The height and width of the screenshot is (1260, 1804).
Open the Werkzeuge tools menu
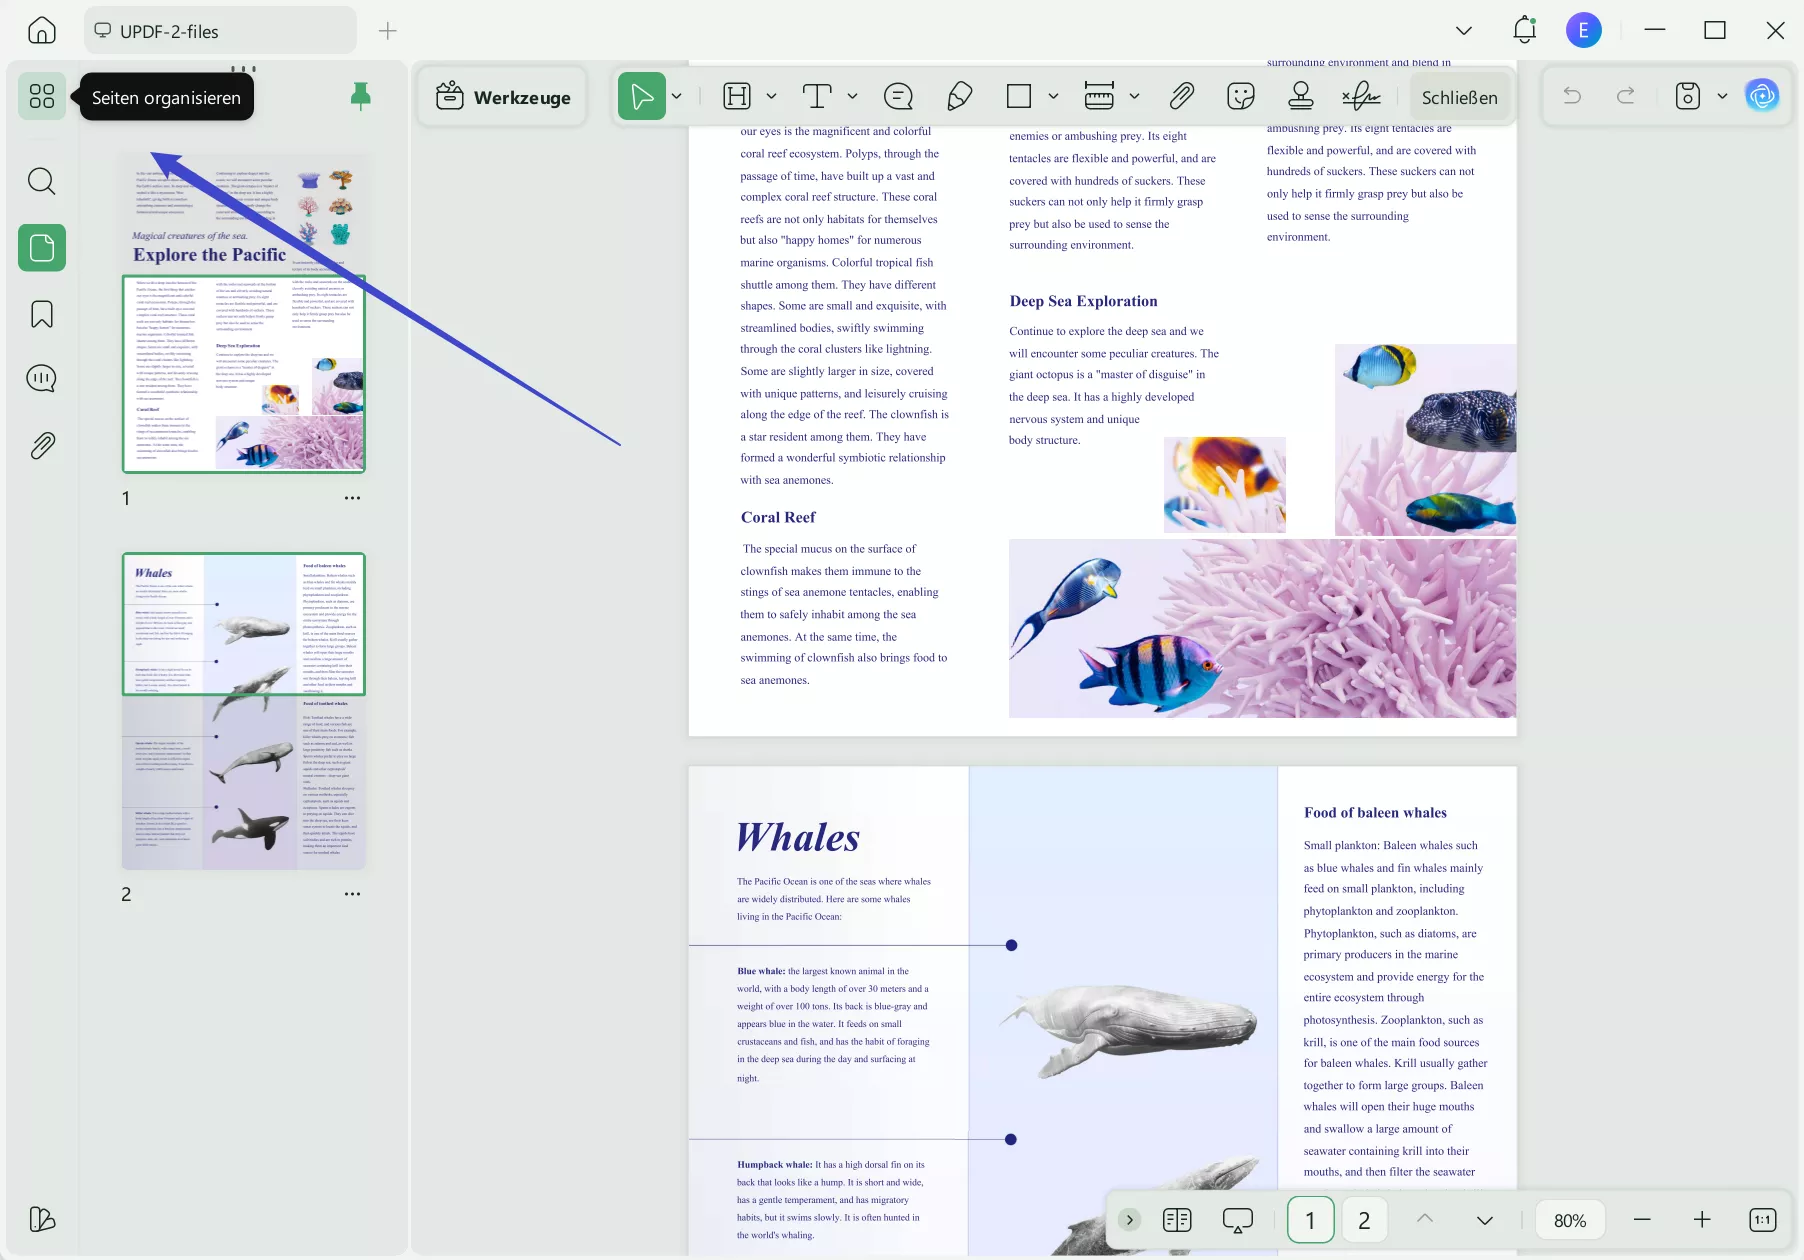[x=503, y=97]
